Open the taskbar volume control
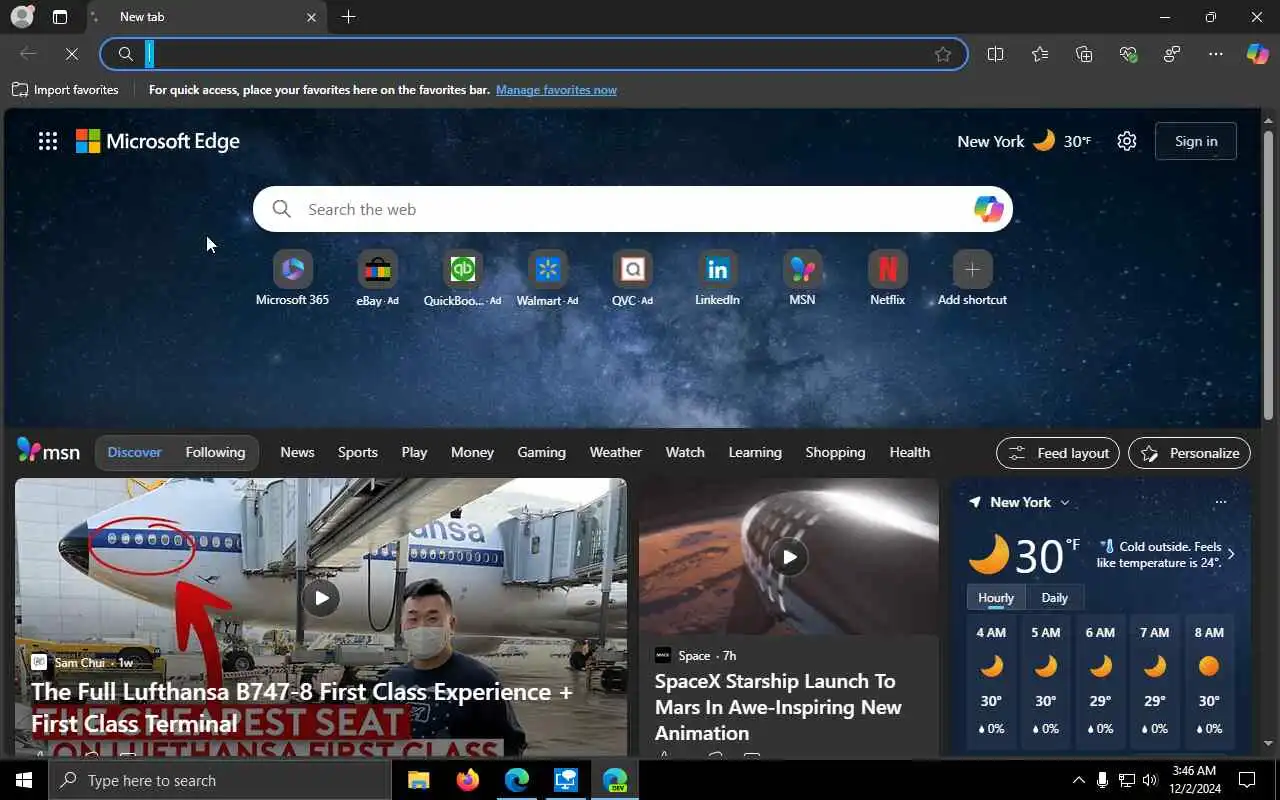The image size is (1280, 800). 1149,780
